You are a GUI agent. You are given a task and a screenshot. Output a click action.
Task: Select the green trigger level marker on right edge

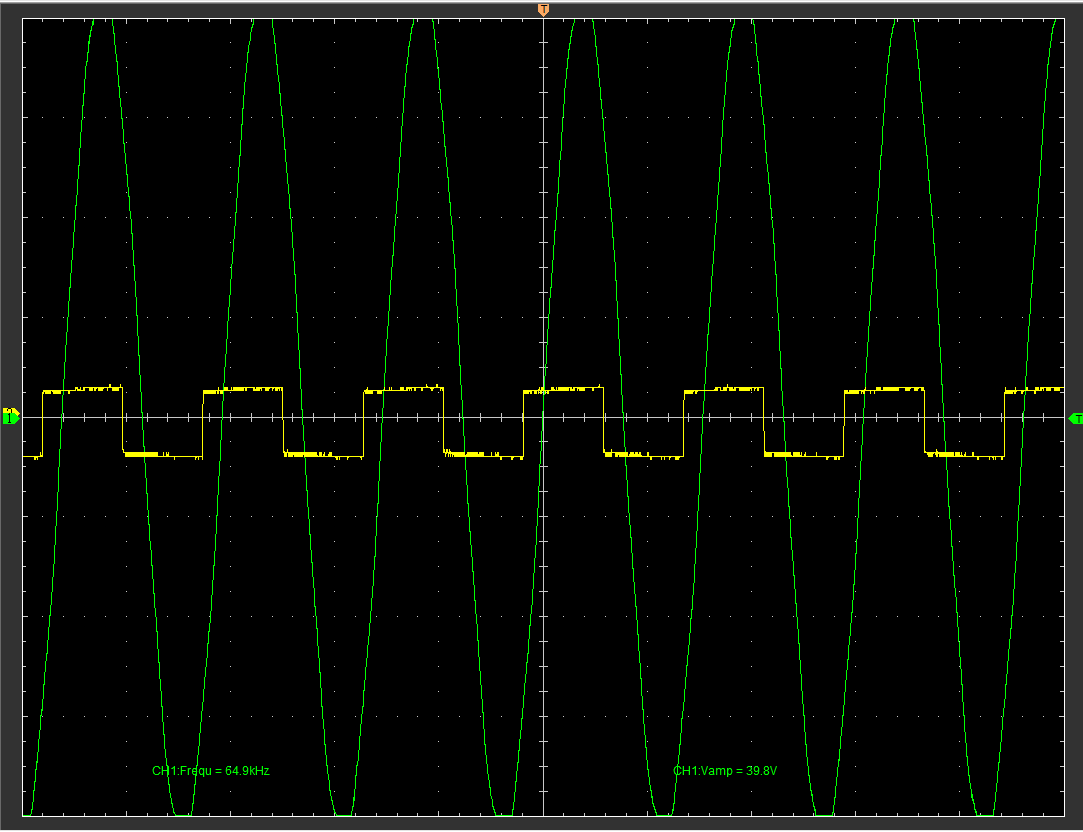(1075, 418)
